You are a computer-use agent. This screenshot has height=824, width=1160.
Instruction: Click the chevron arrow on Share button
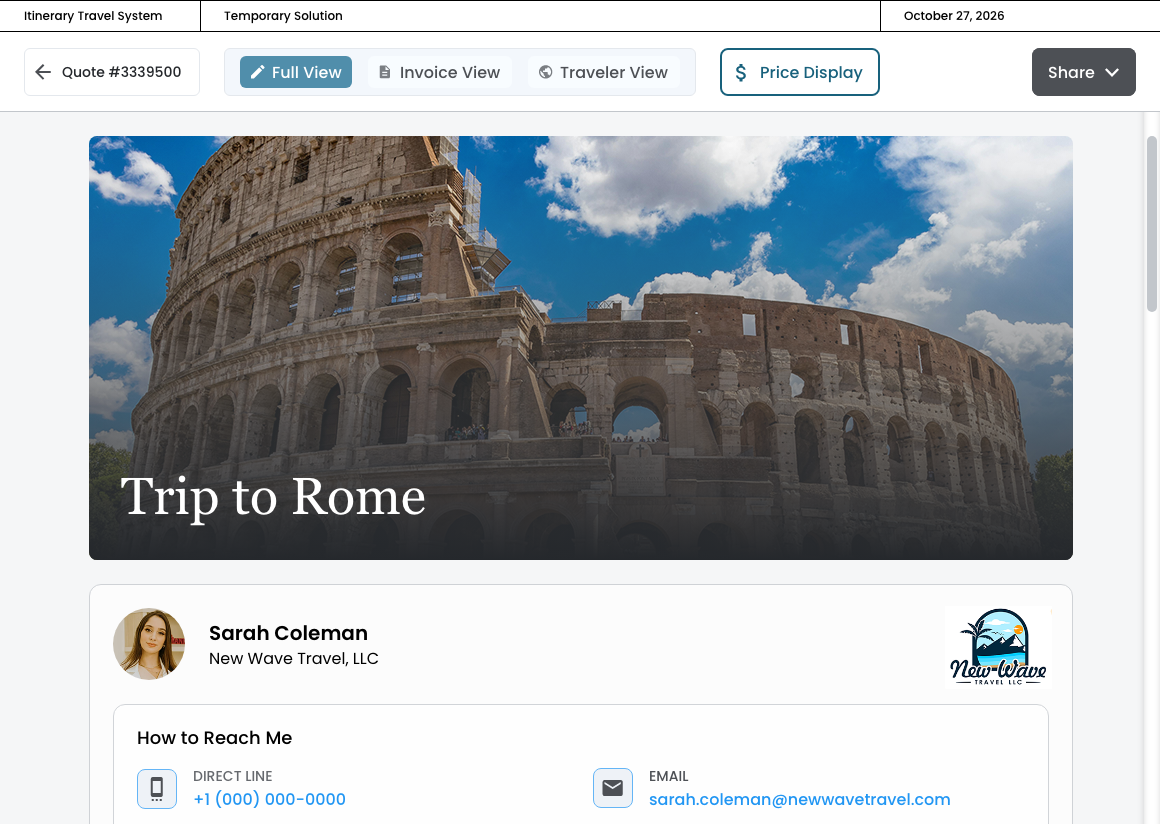click(1112, 72)
